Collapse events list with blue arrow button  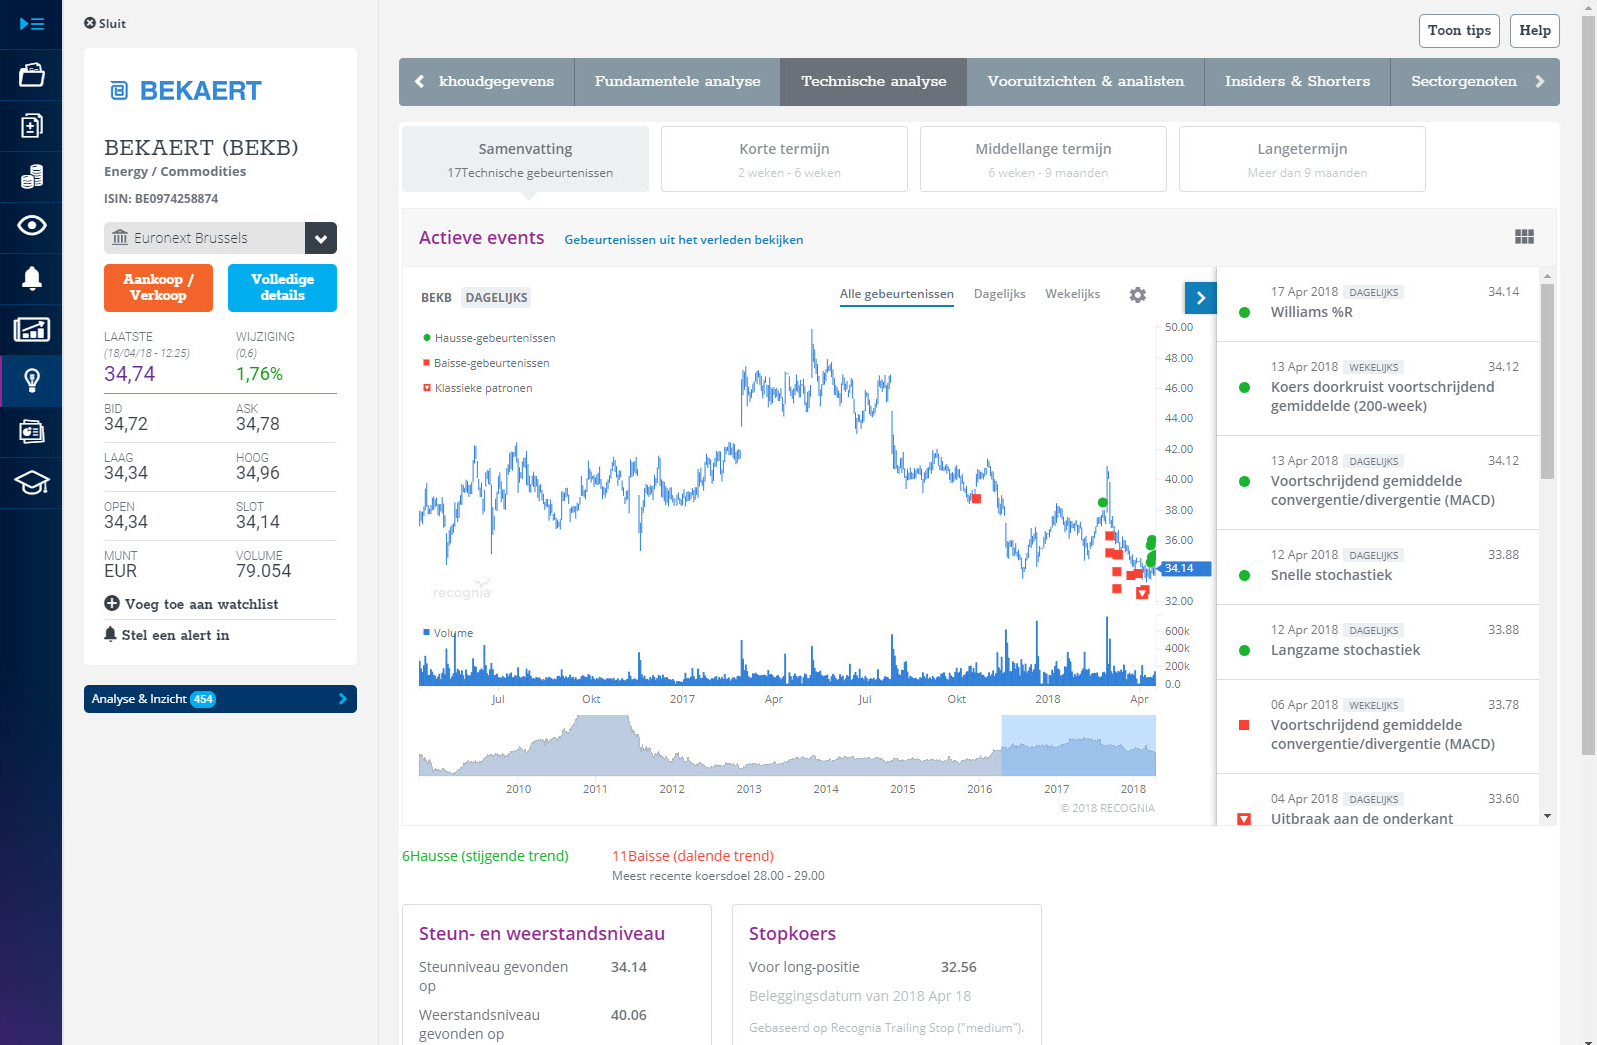pyautogui.click(x=1200, y=298)
